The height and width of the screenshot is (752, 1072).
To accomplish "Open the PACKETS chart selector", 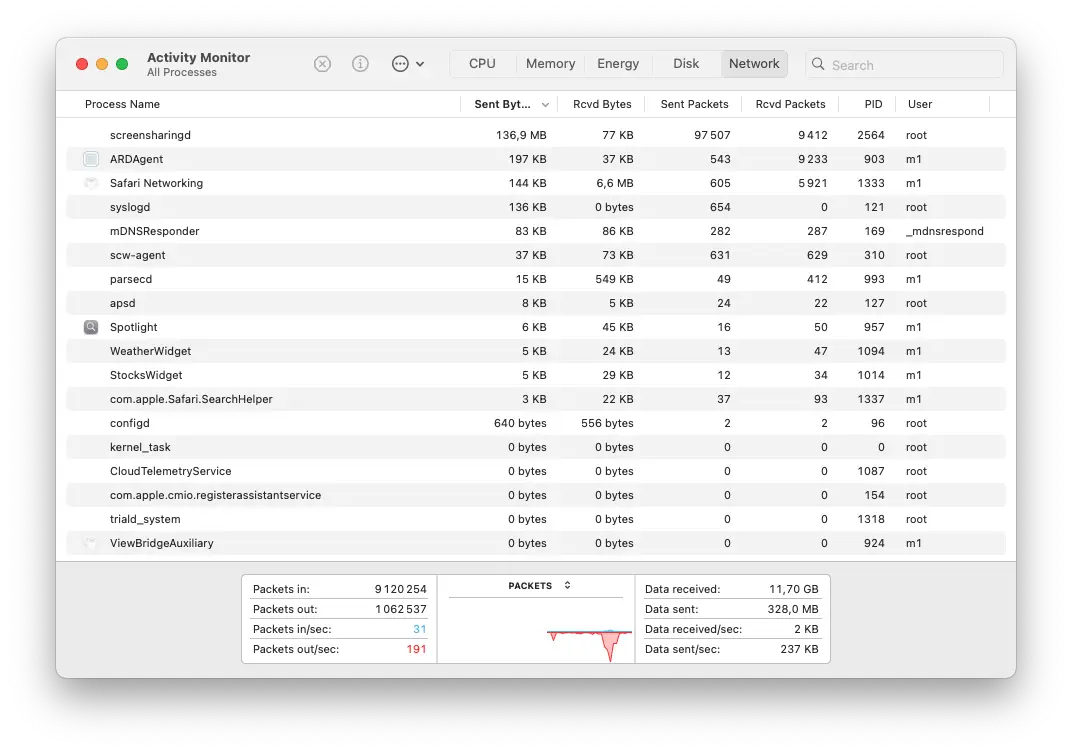I will [536, 585].
